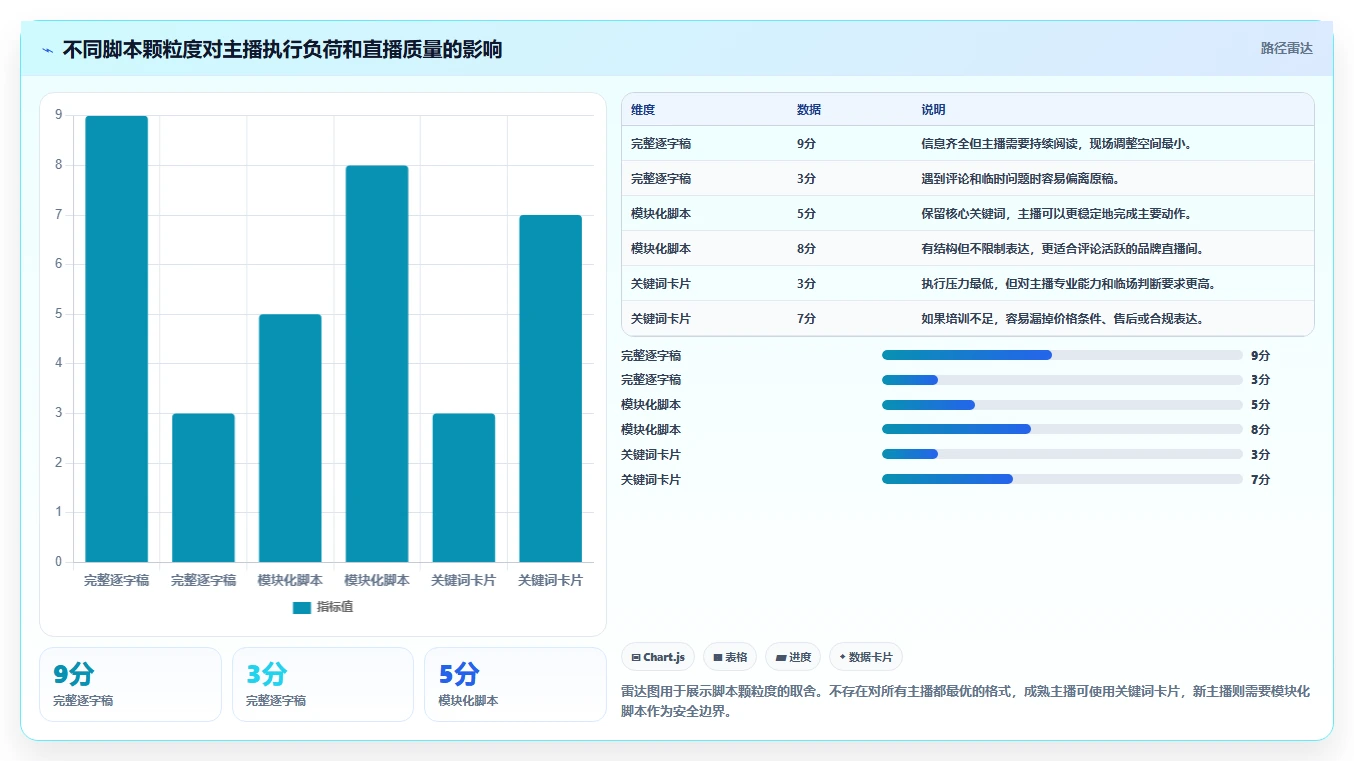Click the table icon in the 表格 chip

[717, 657]
